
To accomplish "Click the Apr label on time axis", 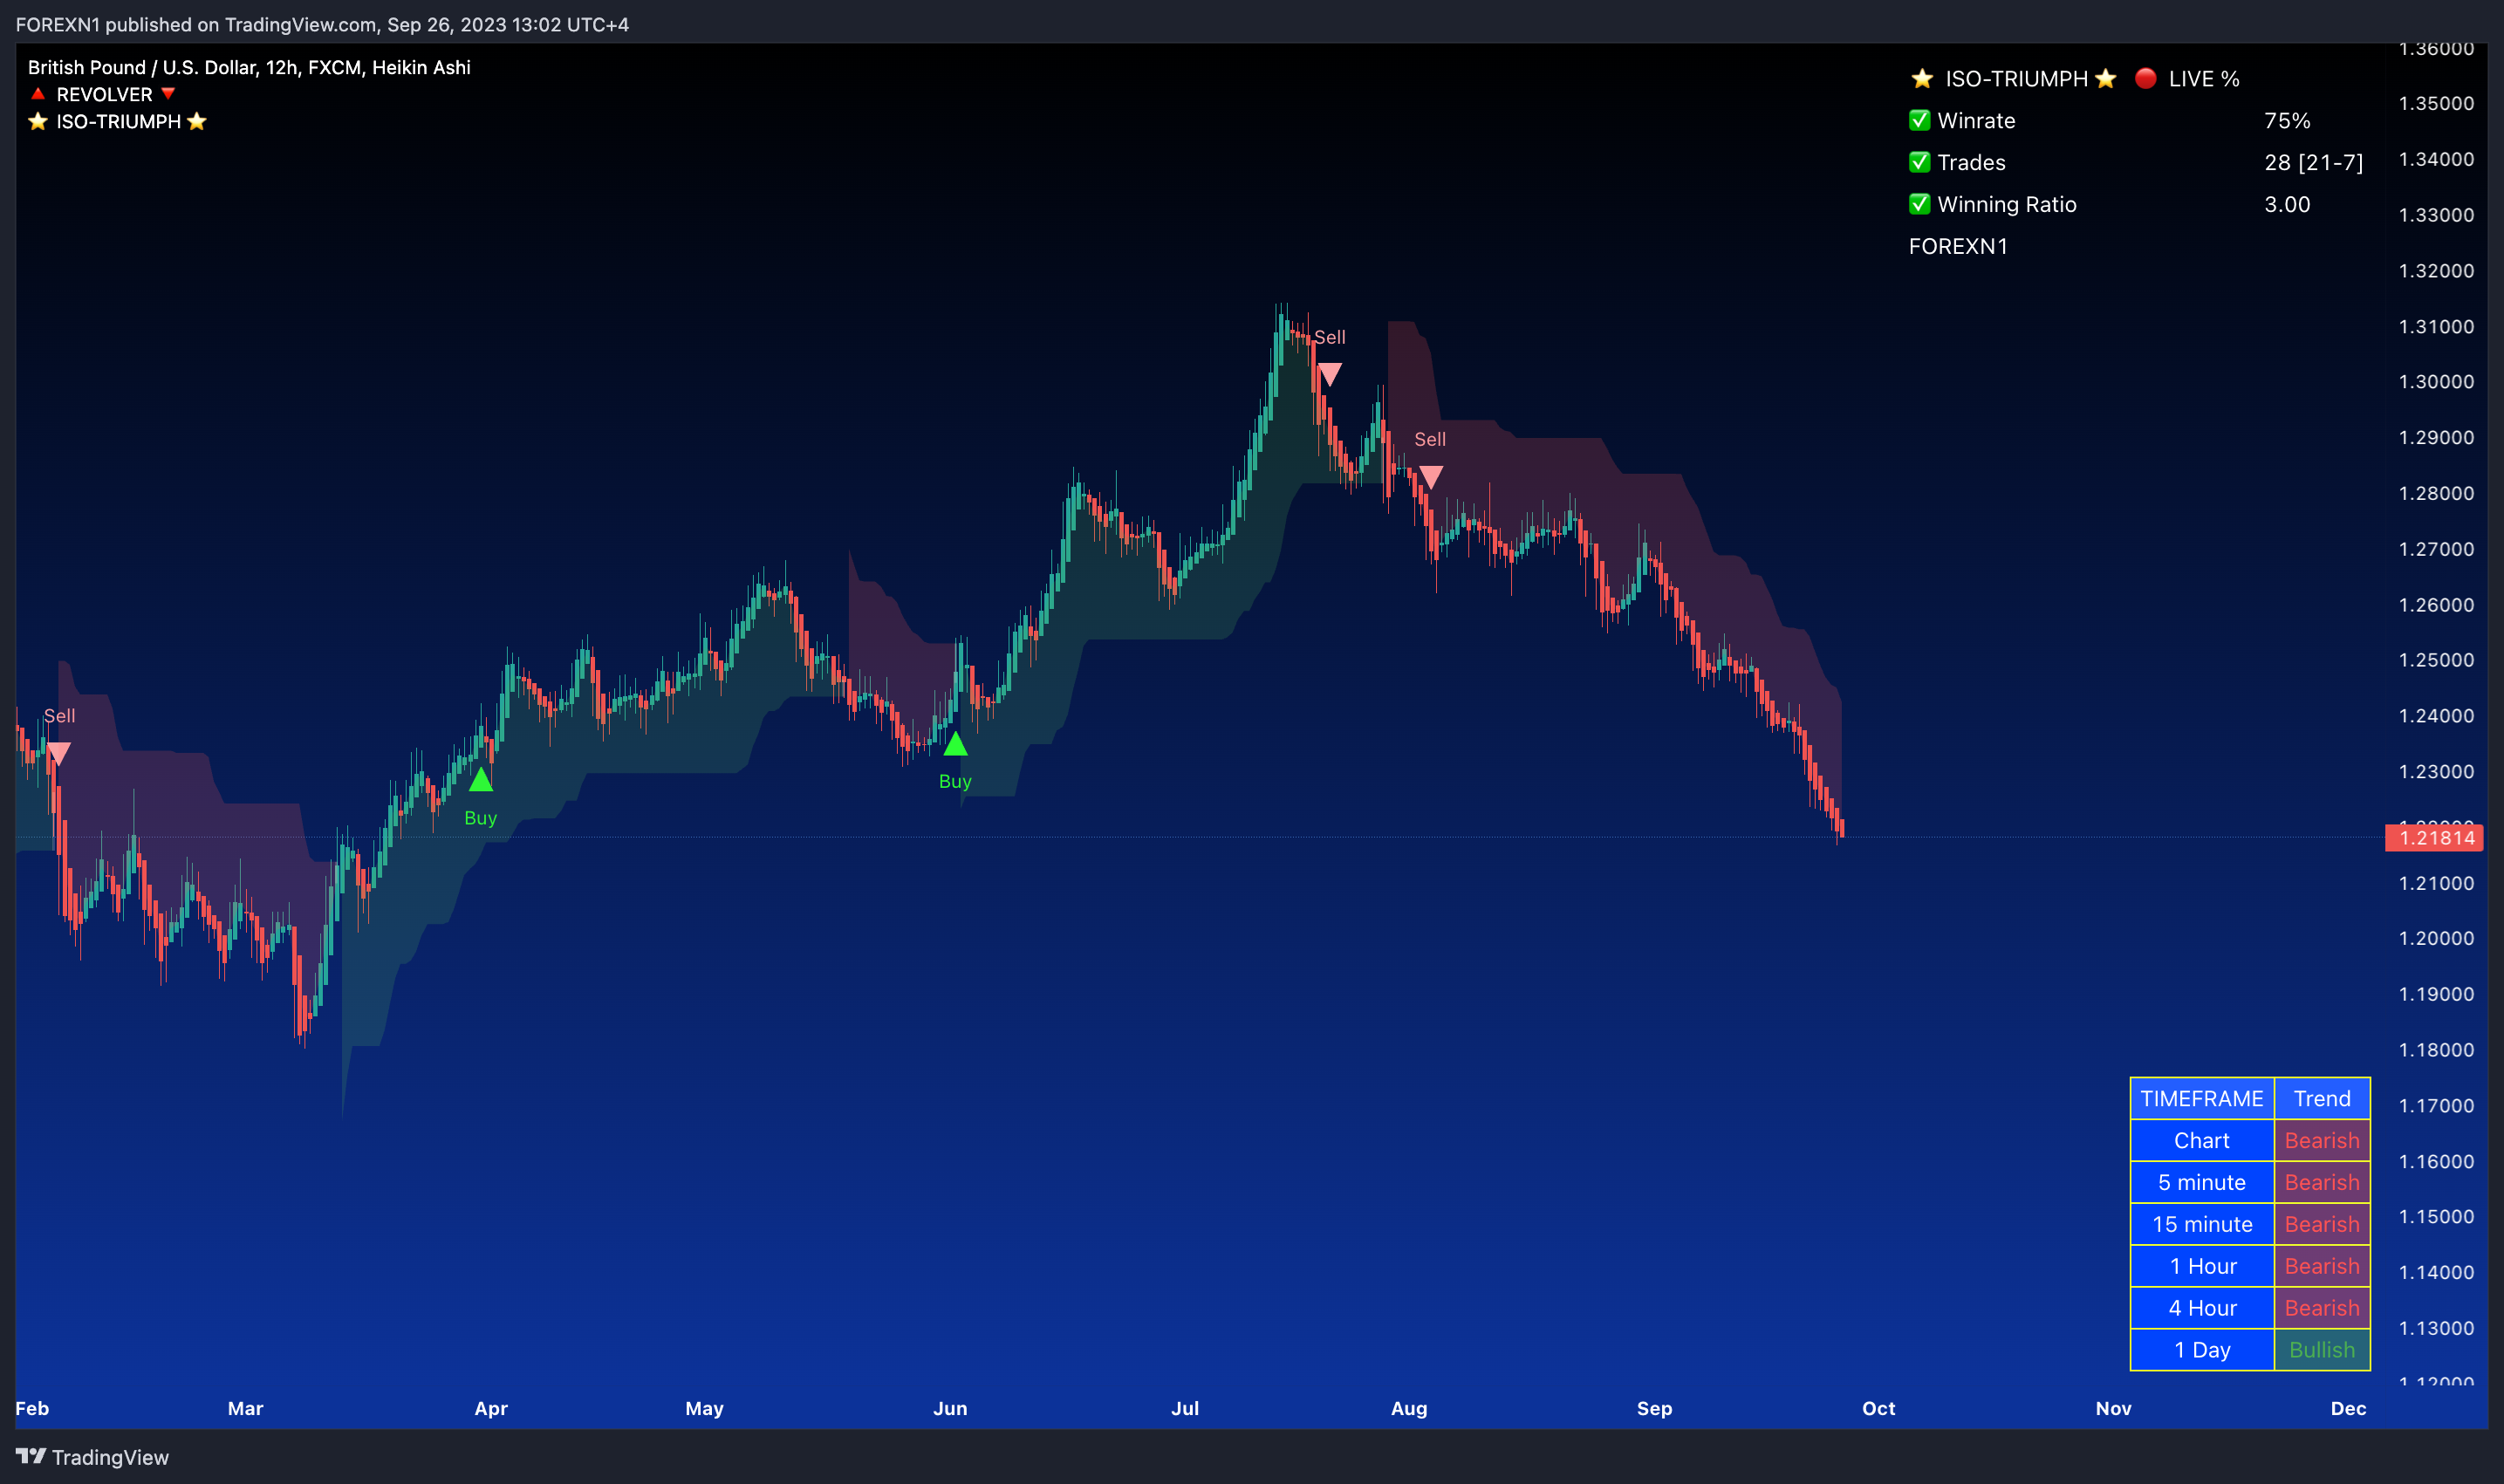I will 491,1408.
